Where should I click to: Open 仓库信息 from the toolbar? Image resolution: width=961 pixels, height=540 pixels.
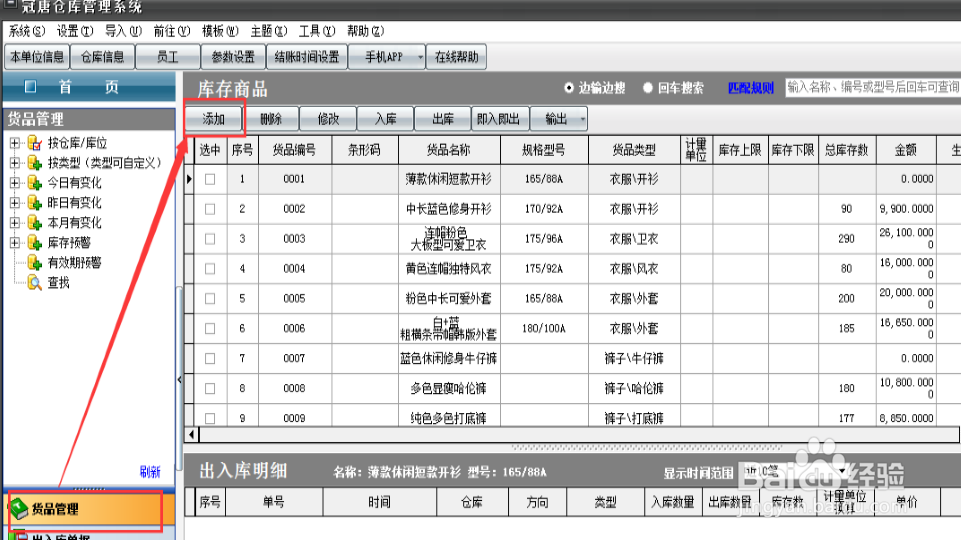click(102, 57)
